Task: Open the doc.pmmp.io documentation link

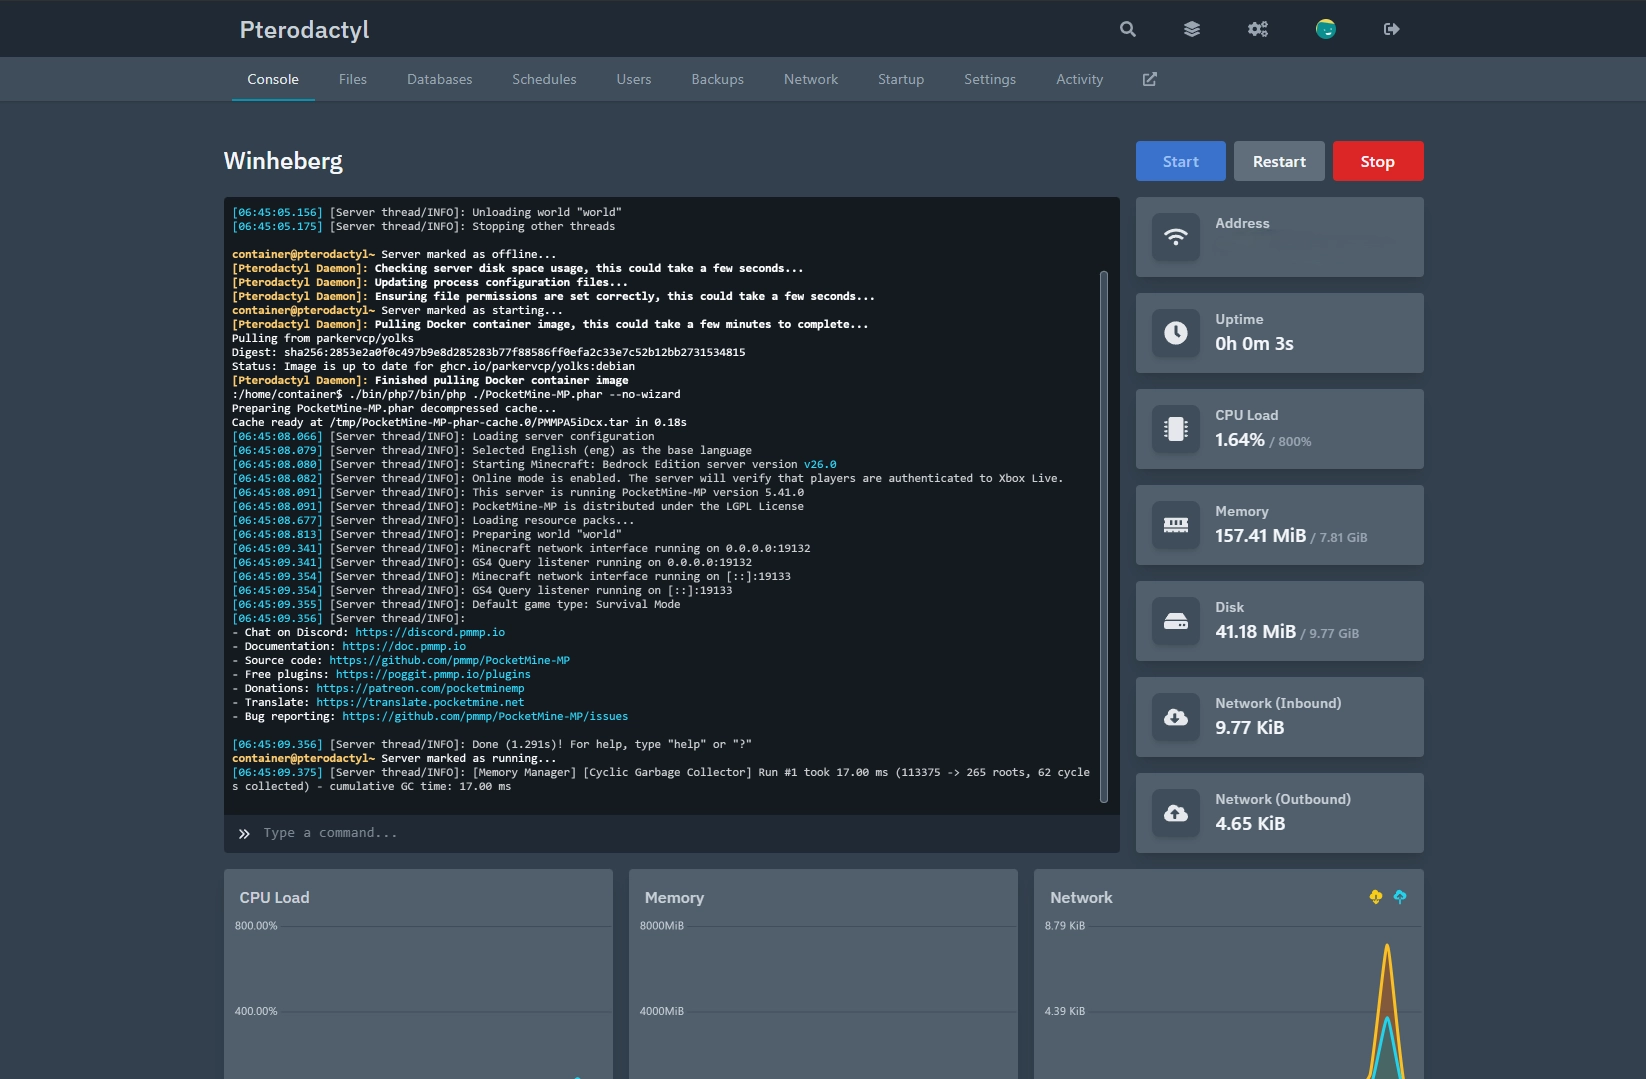Action: coord(404,646)
